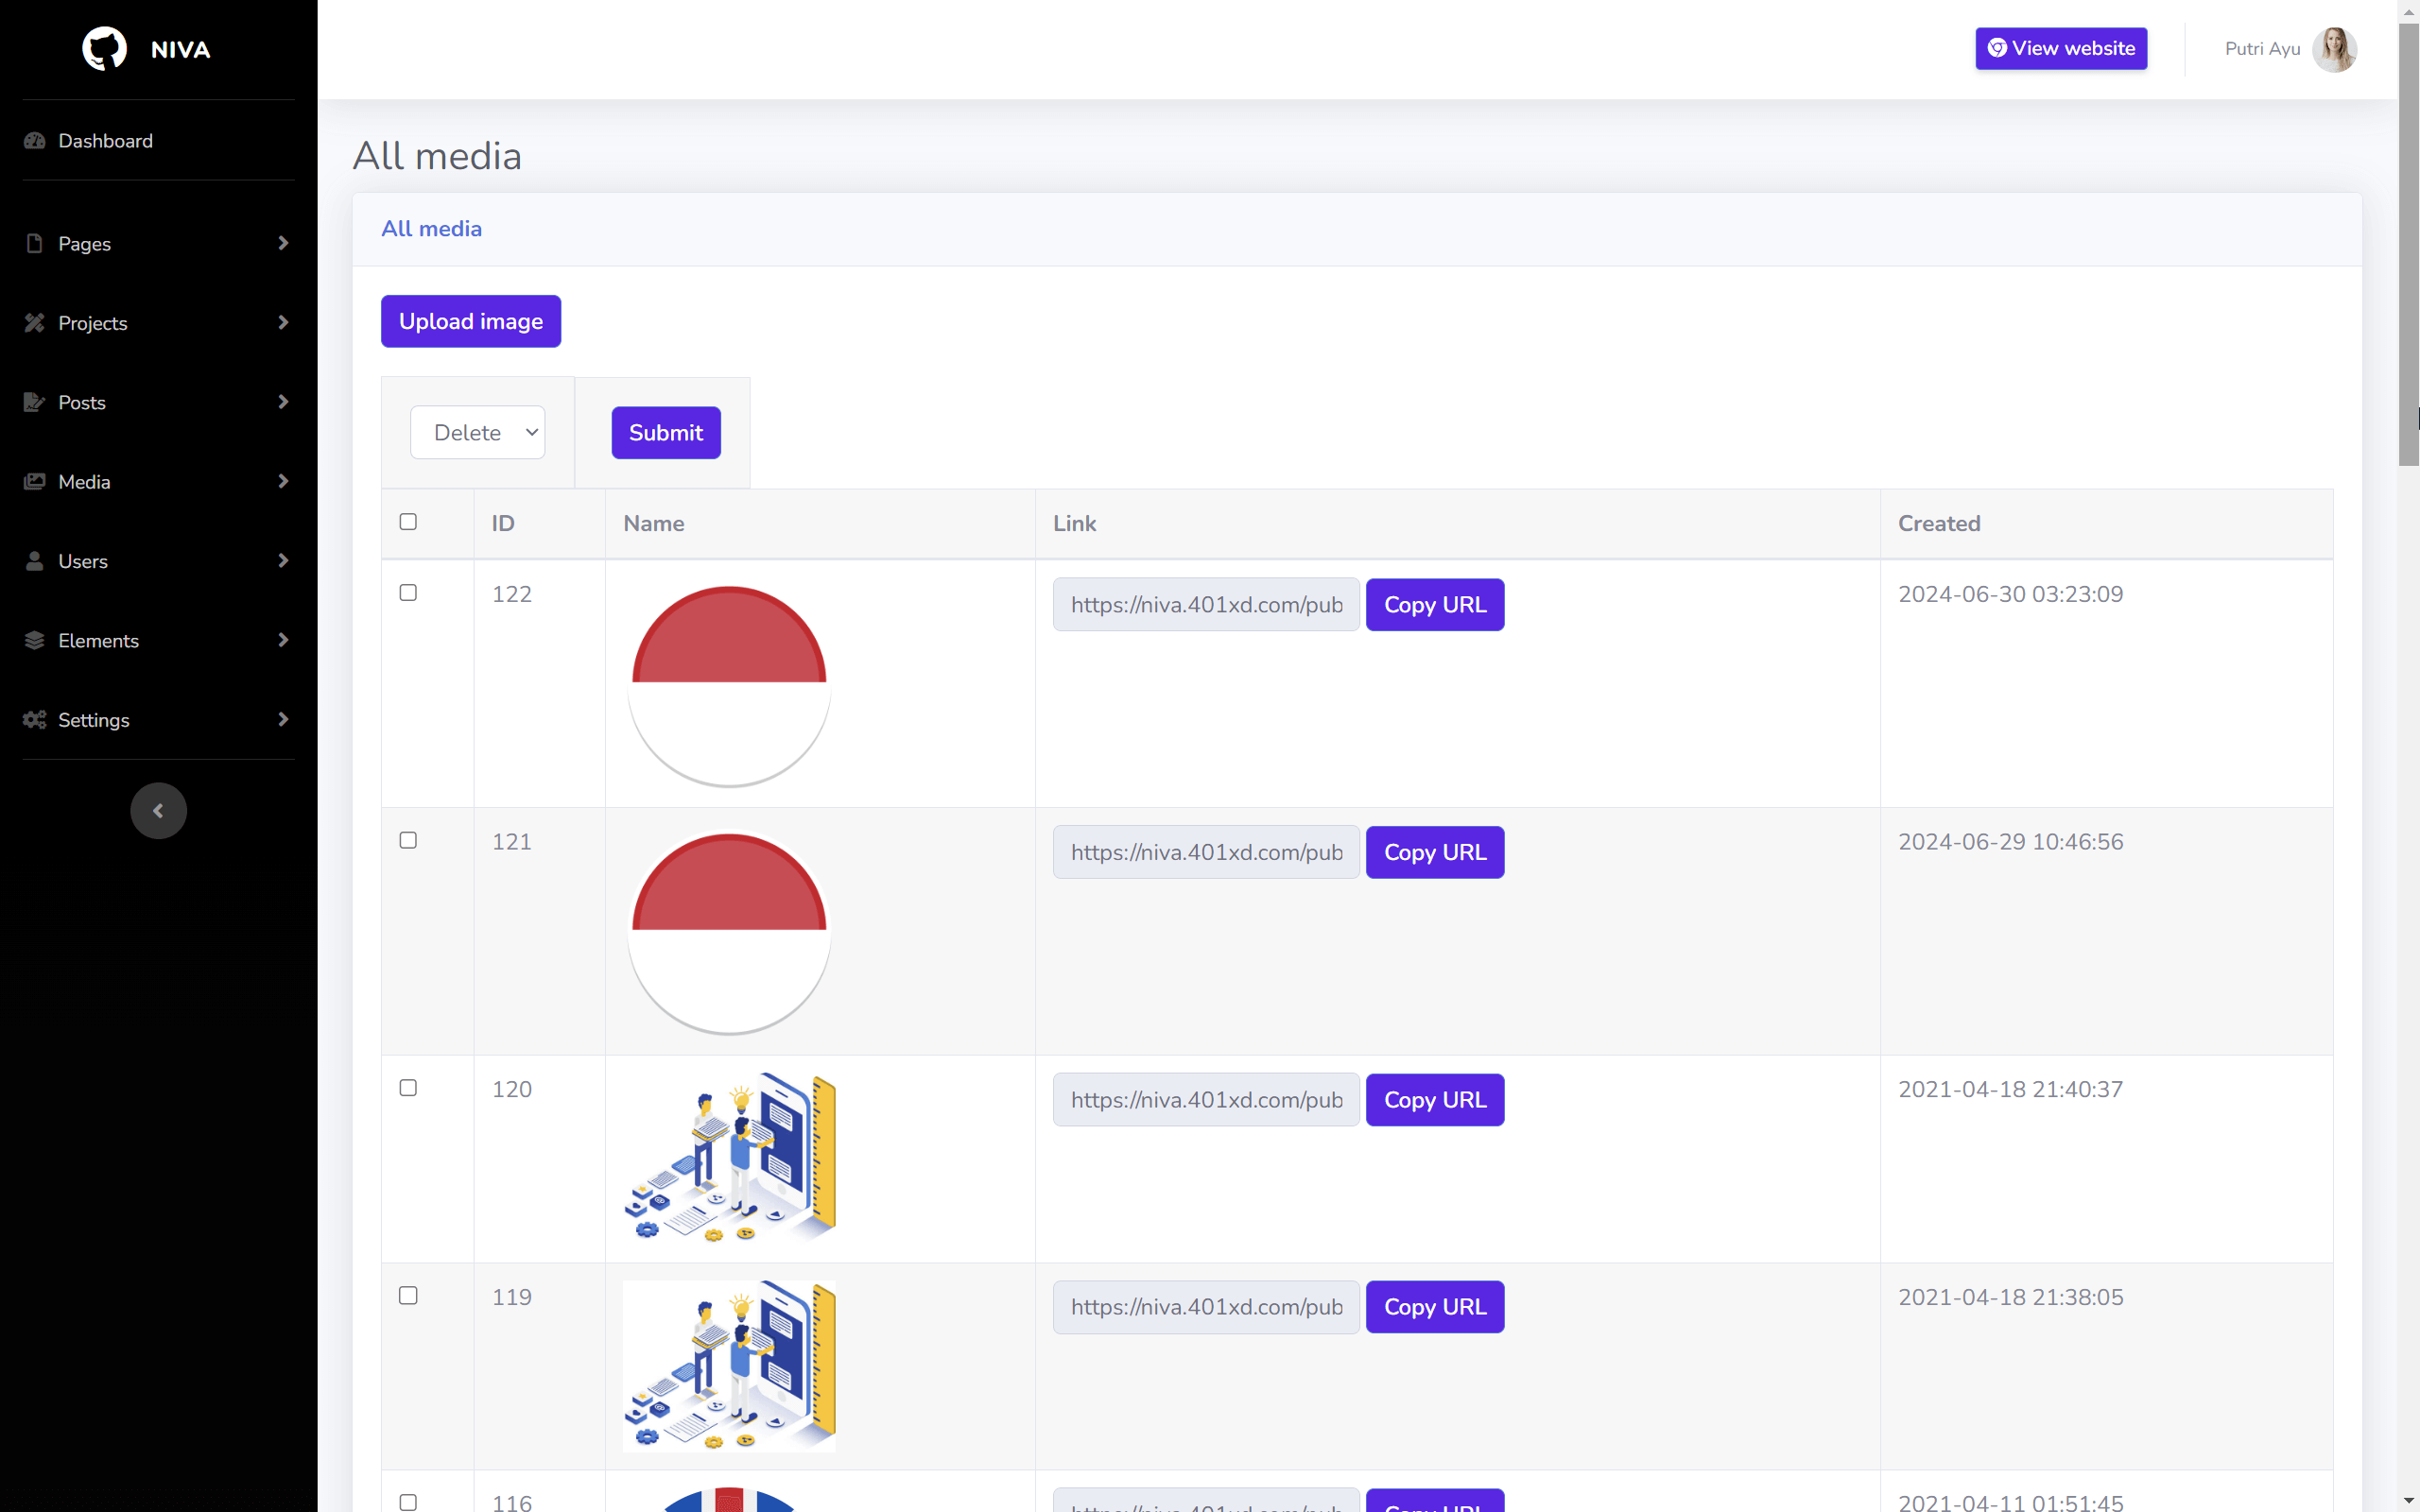The width and height of the screenshot is (2420, 1512).
Task: Copy URL for media ID 121
Action: (x=1434, y=852)
